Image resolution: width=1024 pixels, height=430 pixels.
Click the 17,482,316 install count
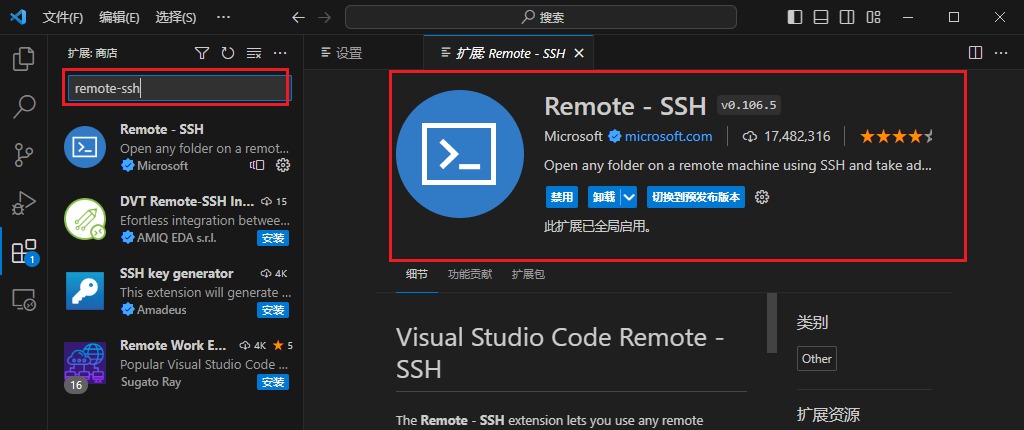787,137
